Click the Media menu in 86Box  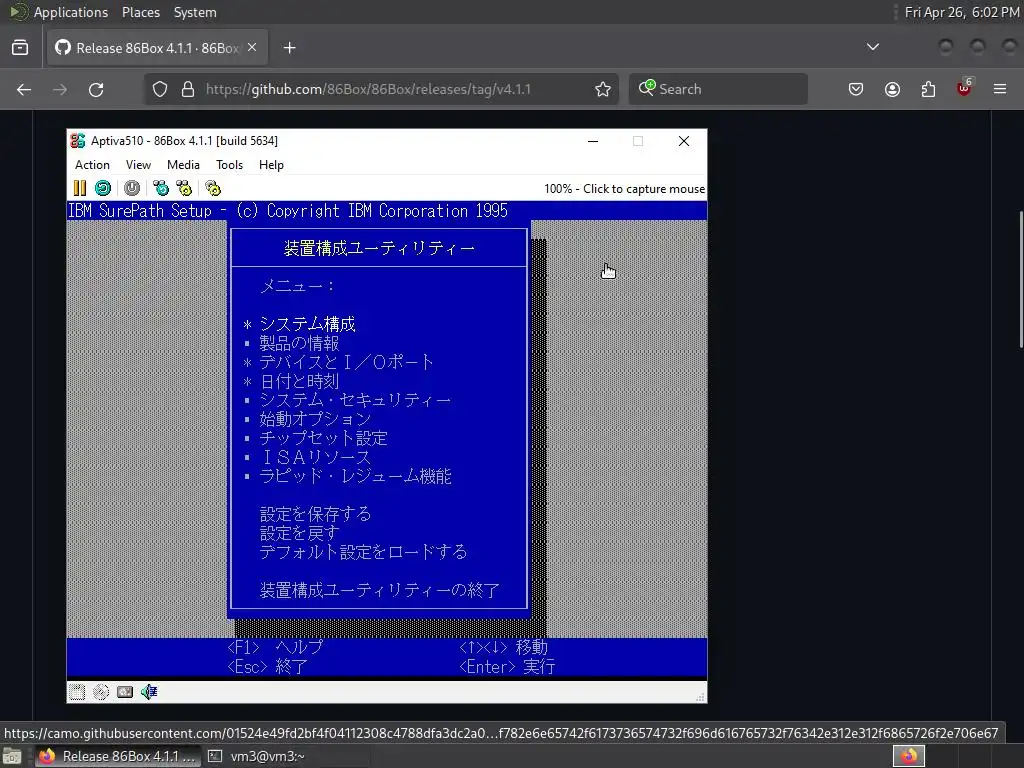point(183,165)
